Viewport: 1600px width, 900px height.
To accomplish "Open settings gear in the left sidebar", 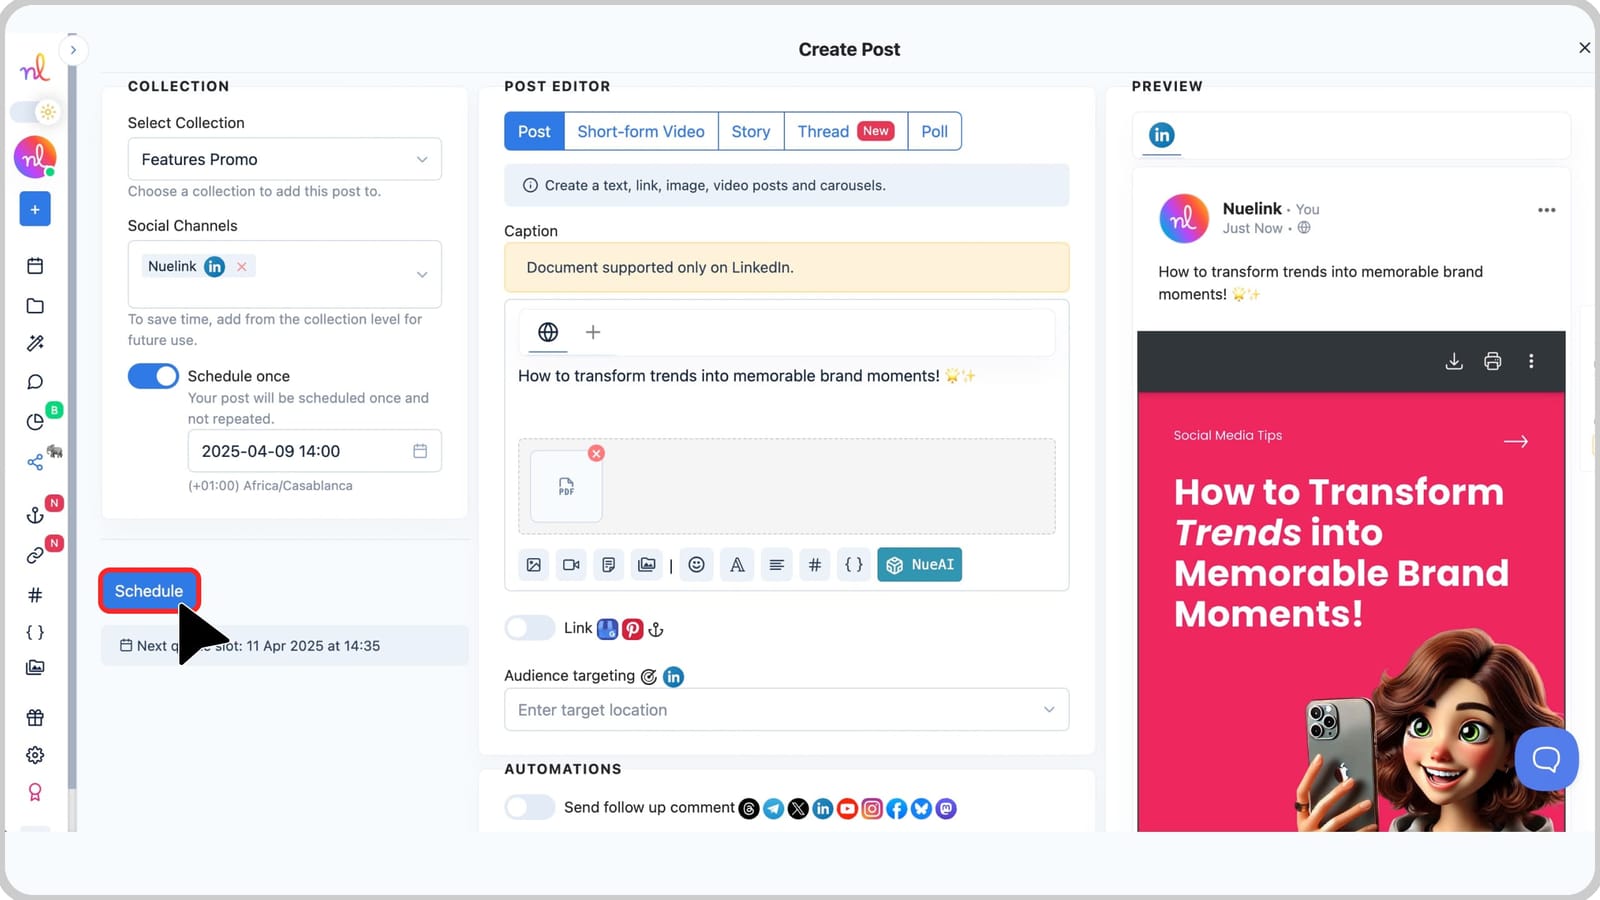I will point(35,755).
